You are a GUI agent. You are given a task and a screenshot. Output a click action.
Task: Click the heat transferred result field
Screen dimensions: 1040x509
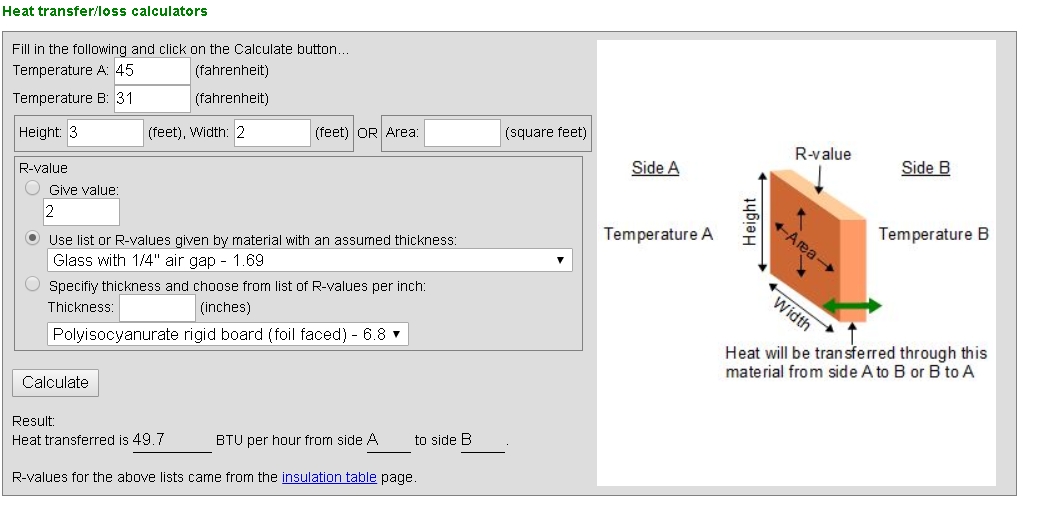click(x=171, y=440)
